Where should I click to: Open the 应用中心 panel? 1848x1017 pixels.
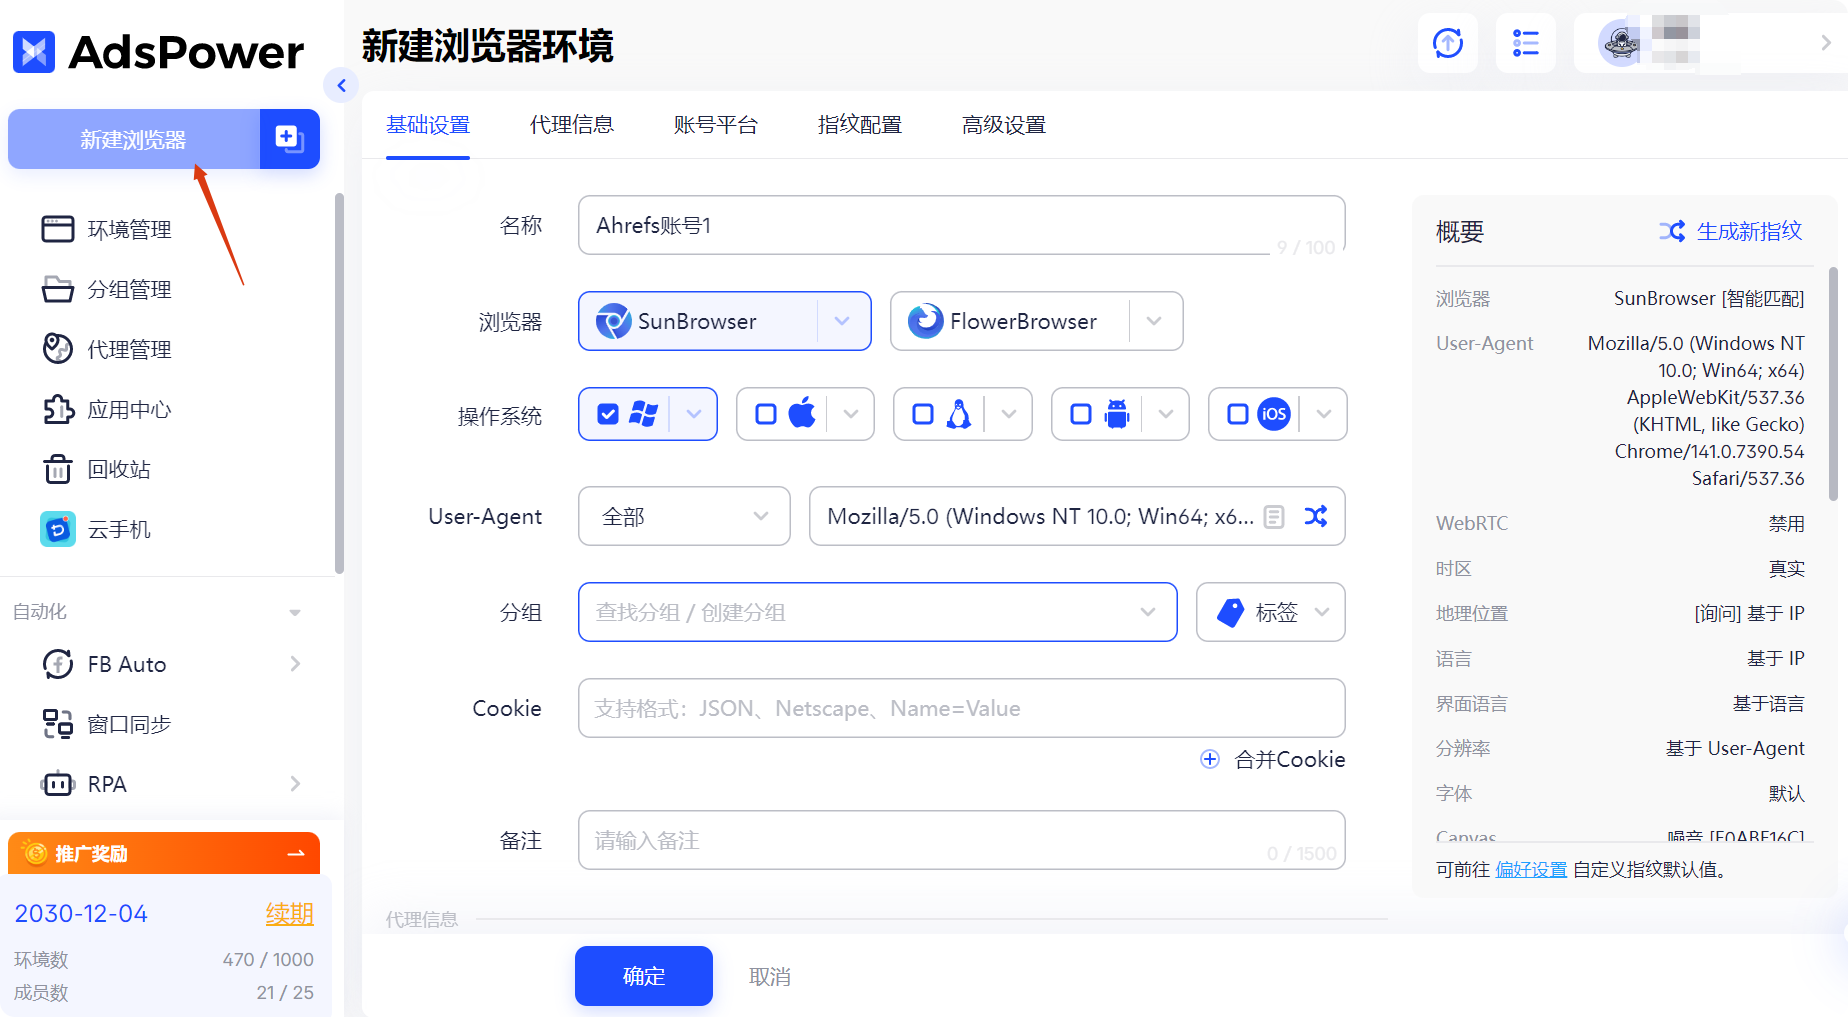130,409
